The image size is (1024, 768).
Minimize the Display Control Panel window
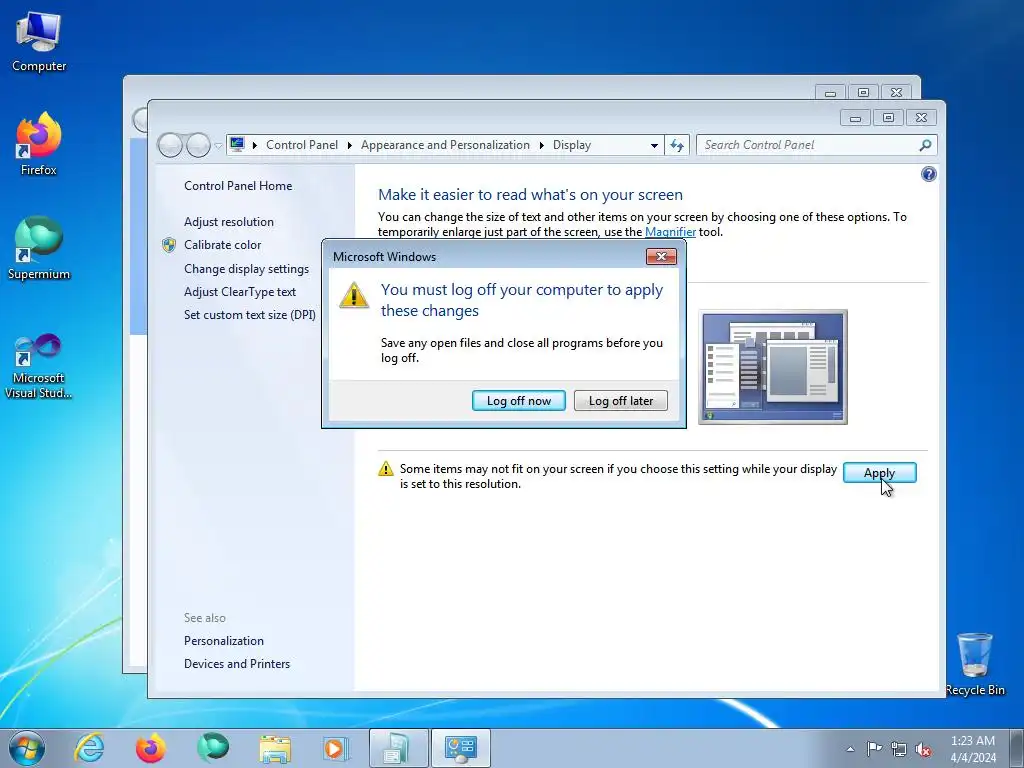coord(856,118)
